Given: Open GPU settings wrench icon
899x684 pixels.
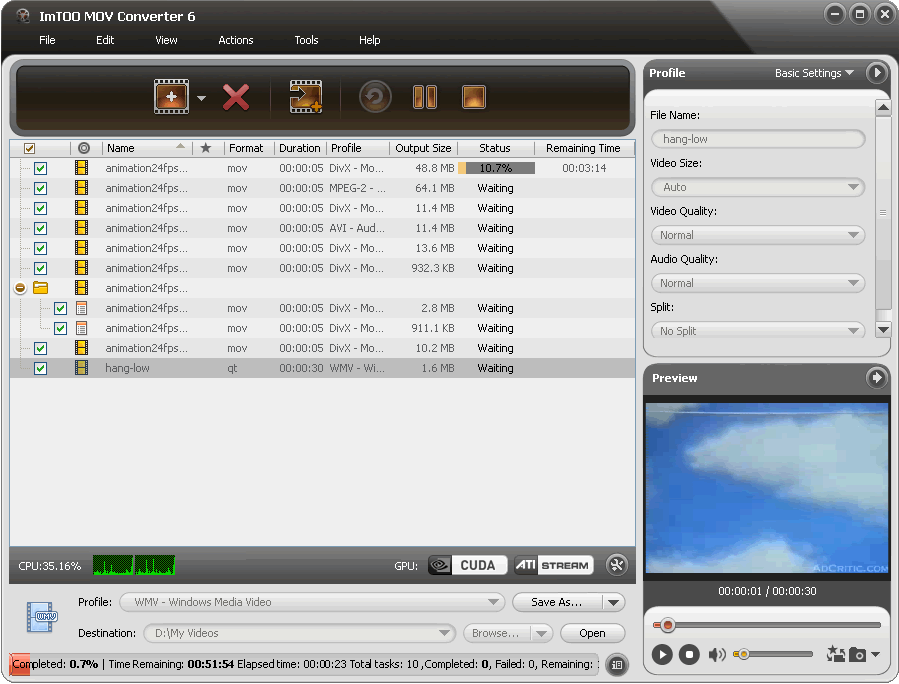Looking at the screenshot, I should [617, 565].
